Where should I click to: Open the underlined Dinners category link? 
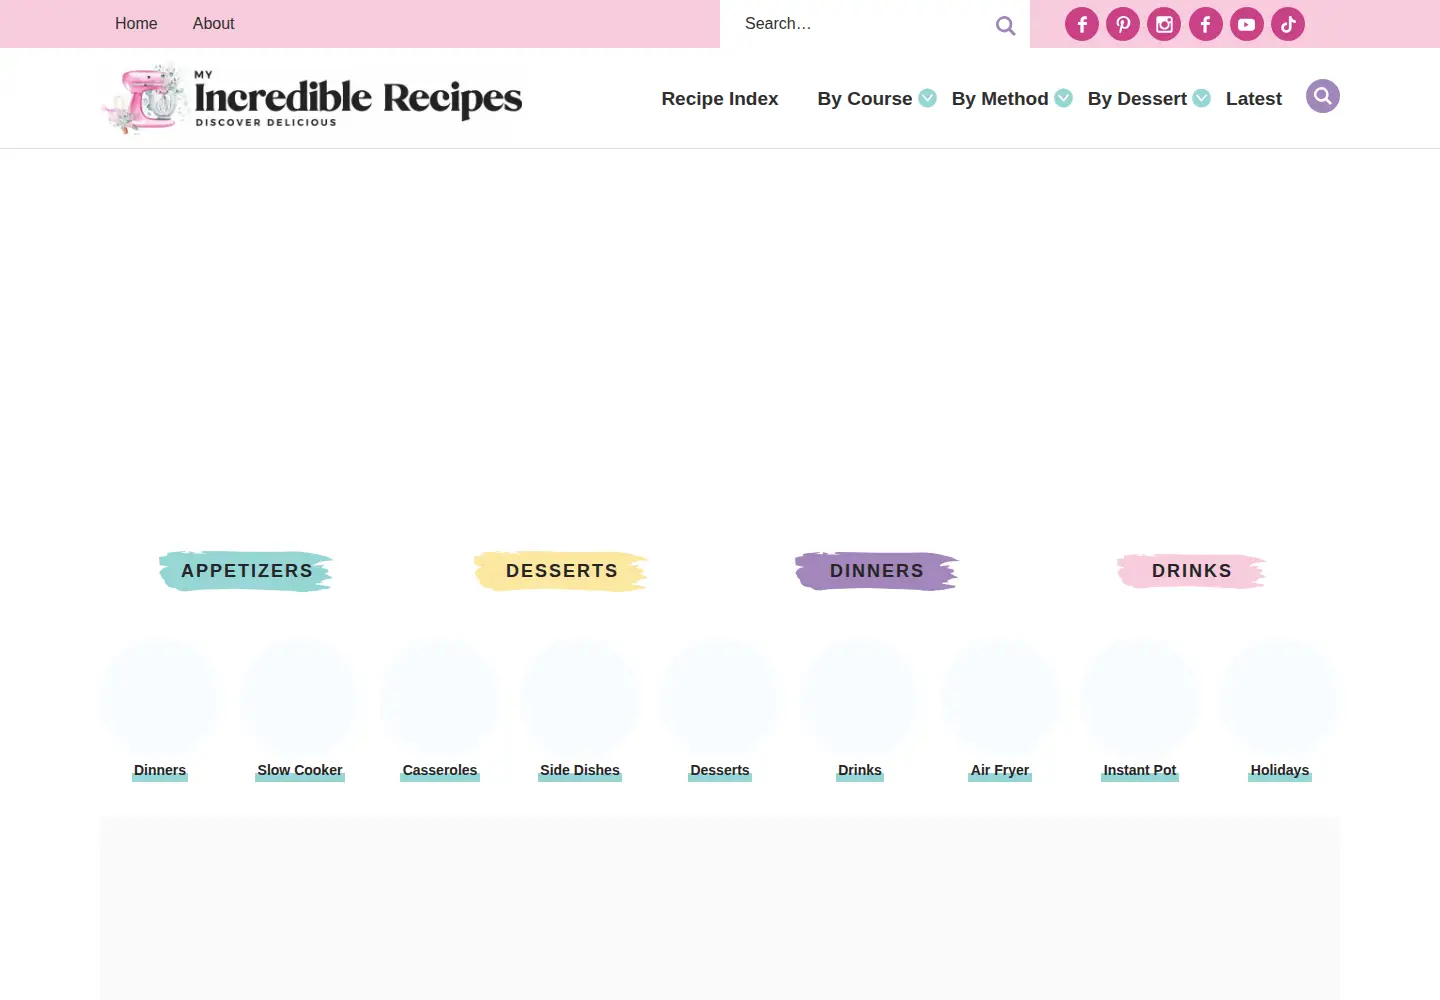(160, 771)
